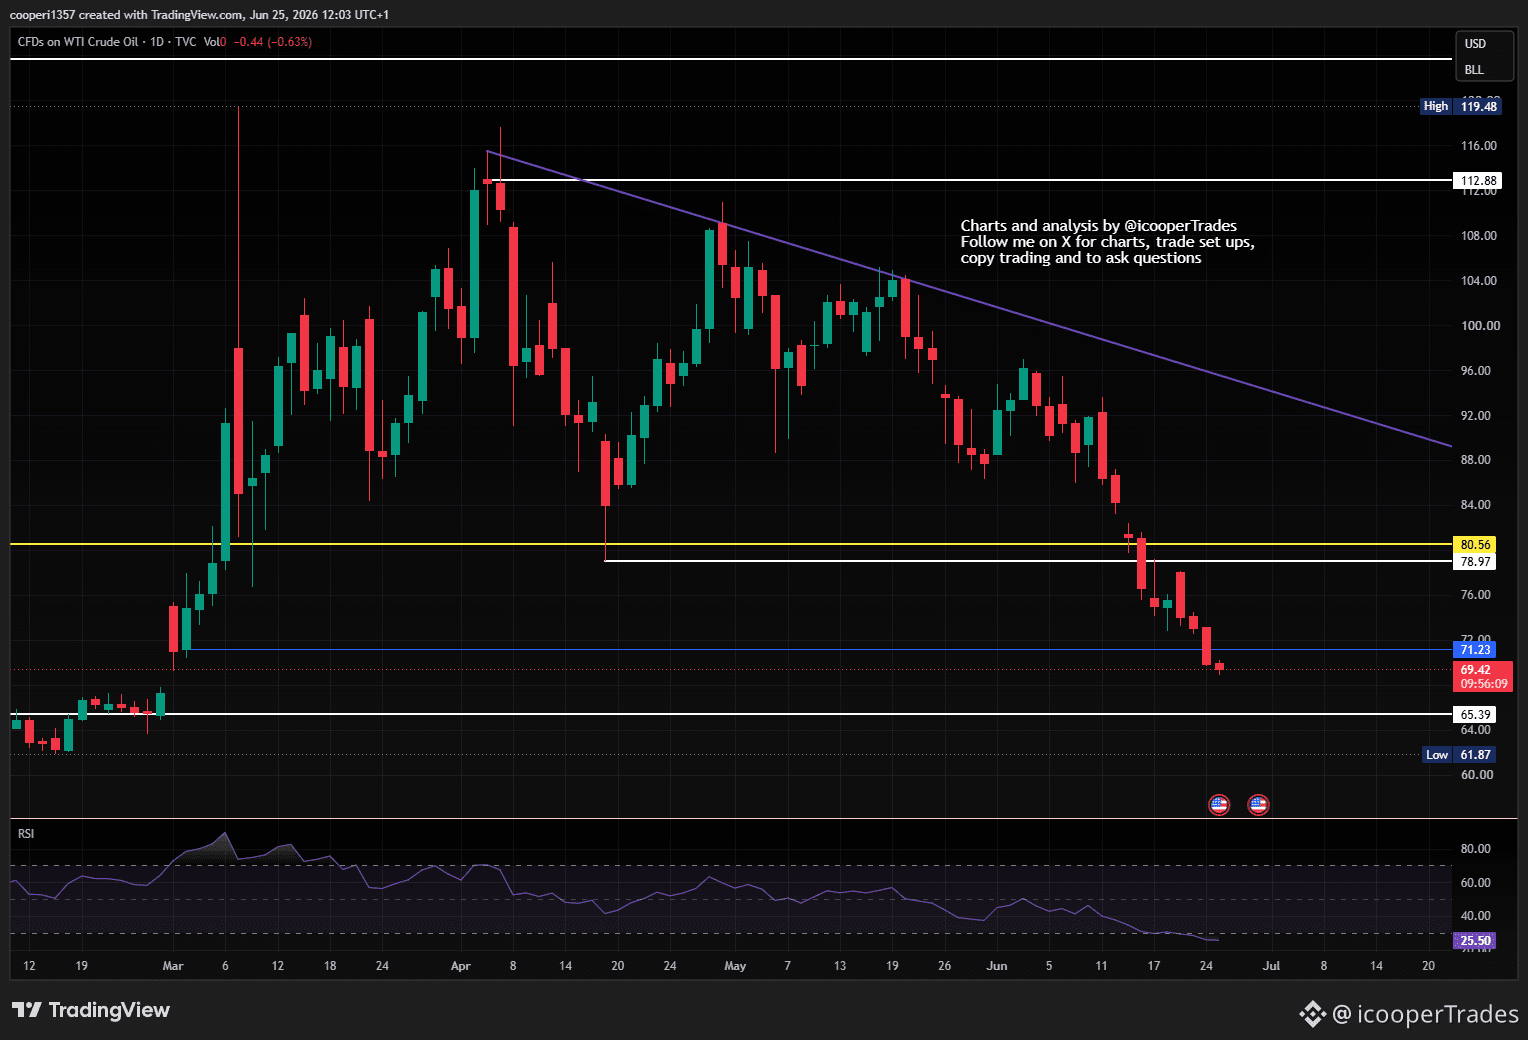Click the red 69.42 current price label

tap(1475, 670)
